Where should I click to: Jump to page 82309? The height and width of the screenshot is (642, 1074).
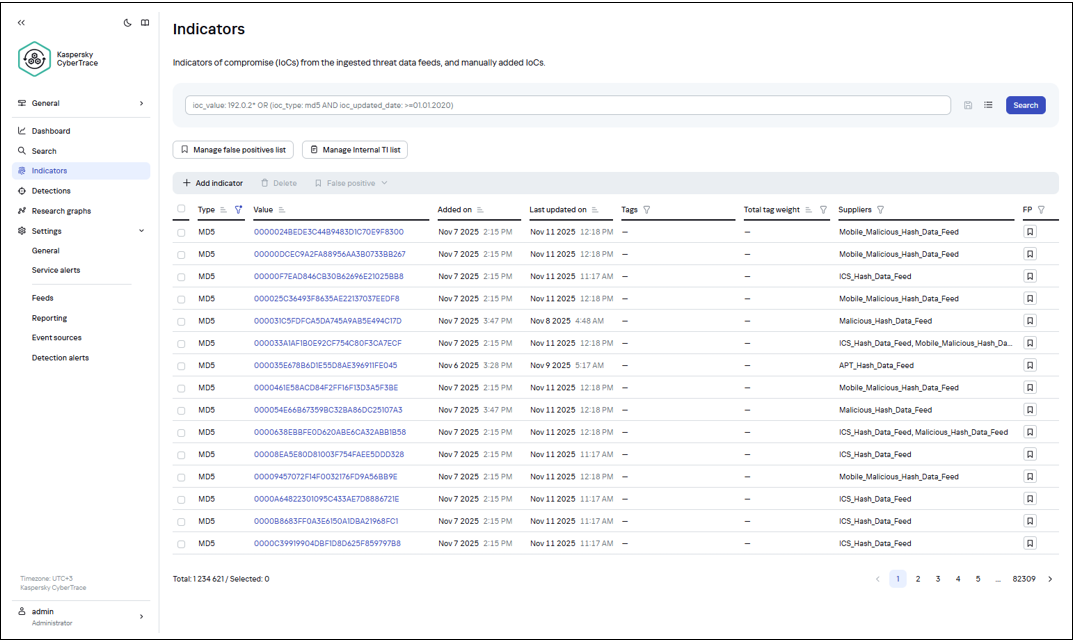click(1024, 579)
